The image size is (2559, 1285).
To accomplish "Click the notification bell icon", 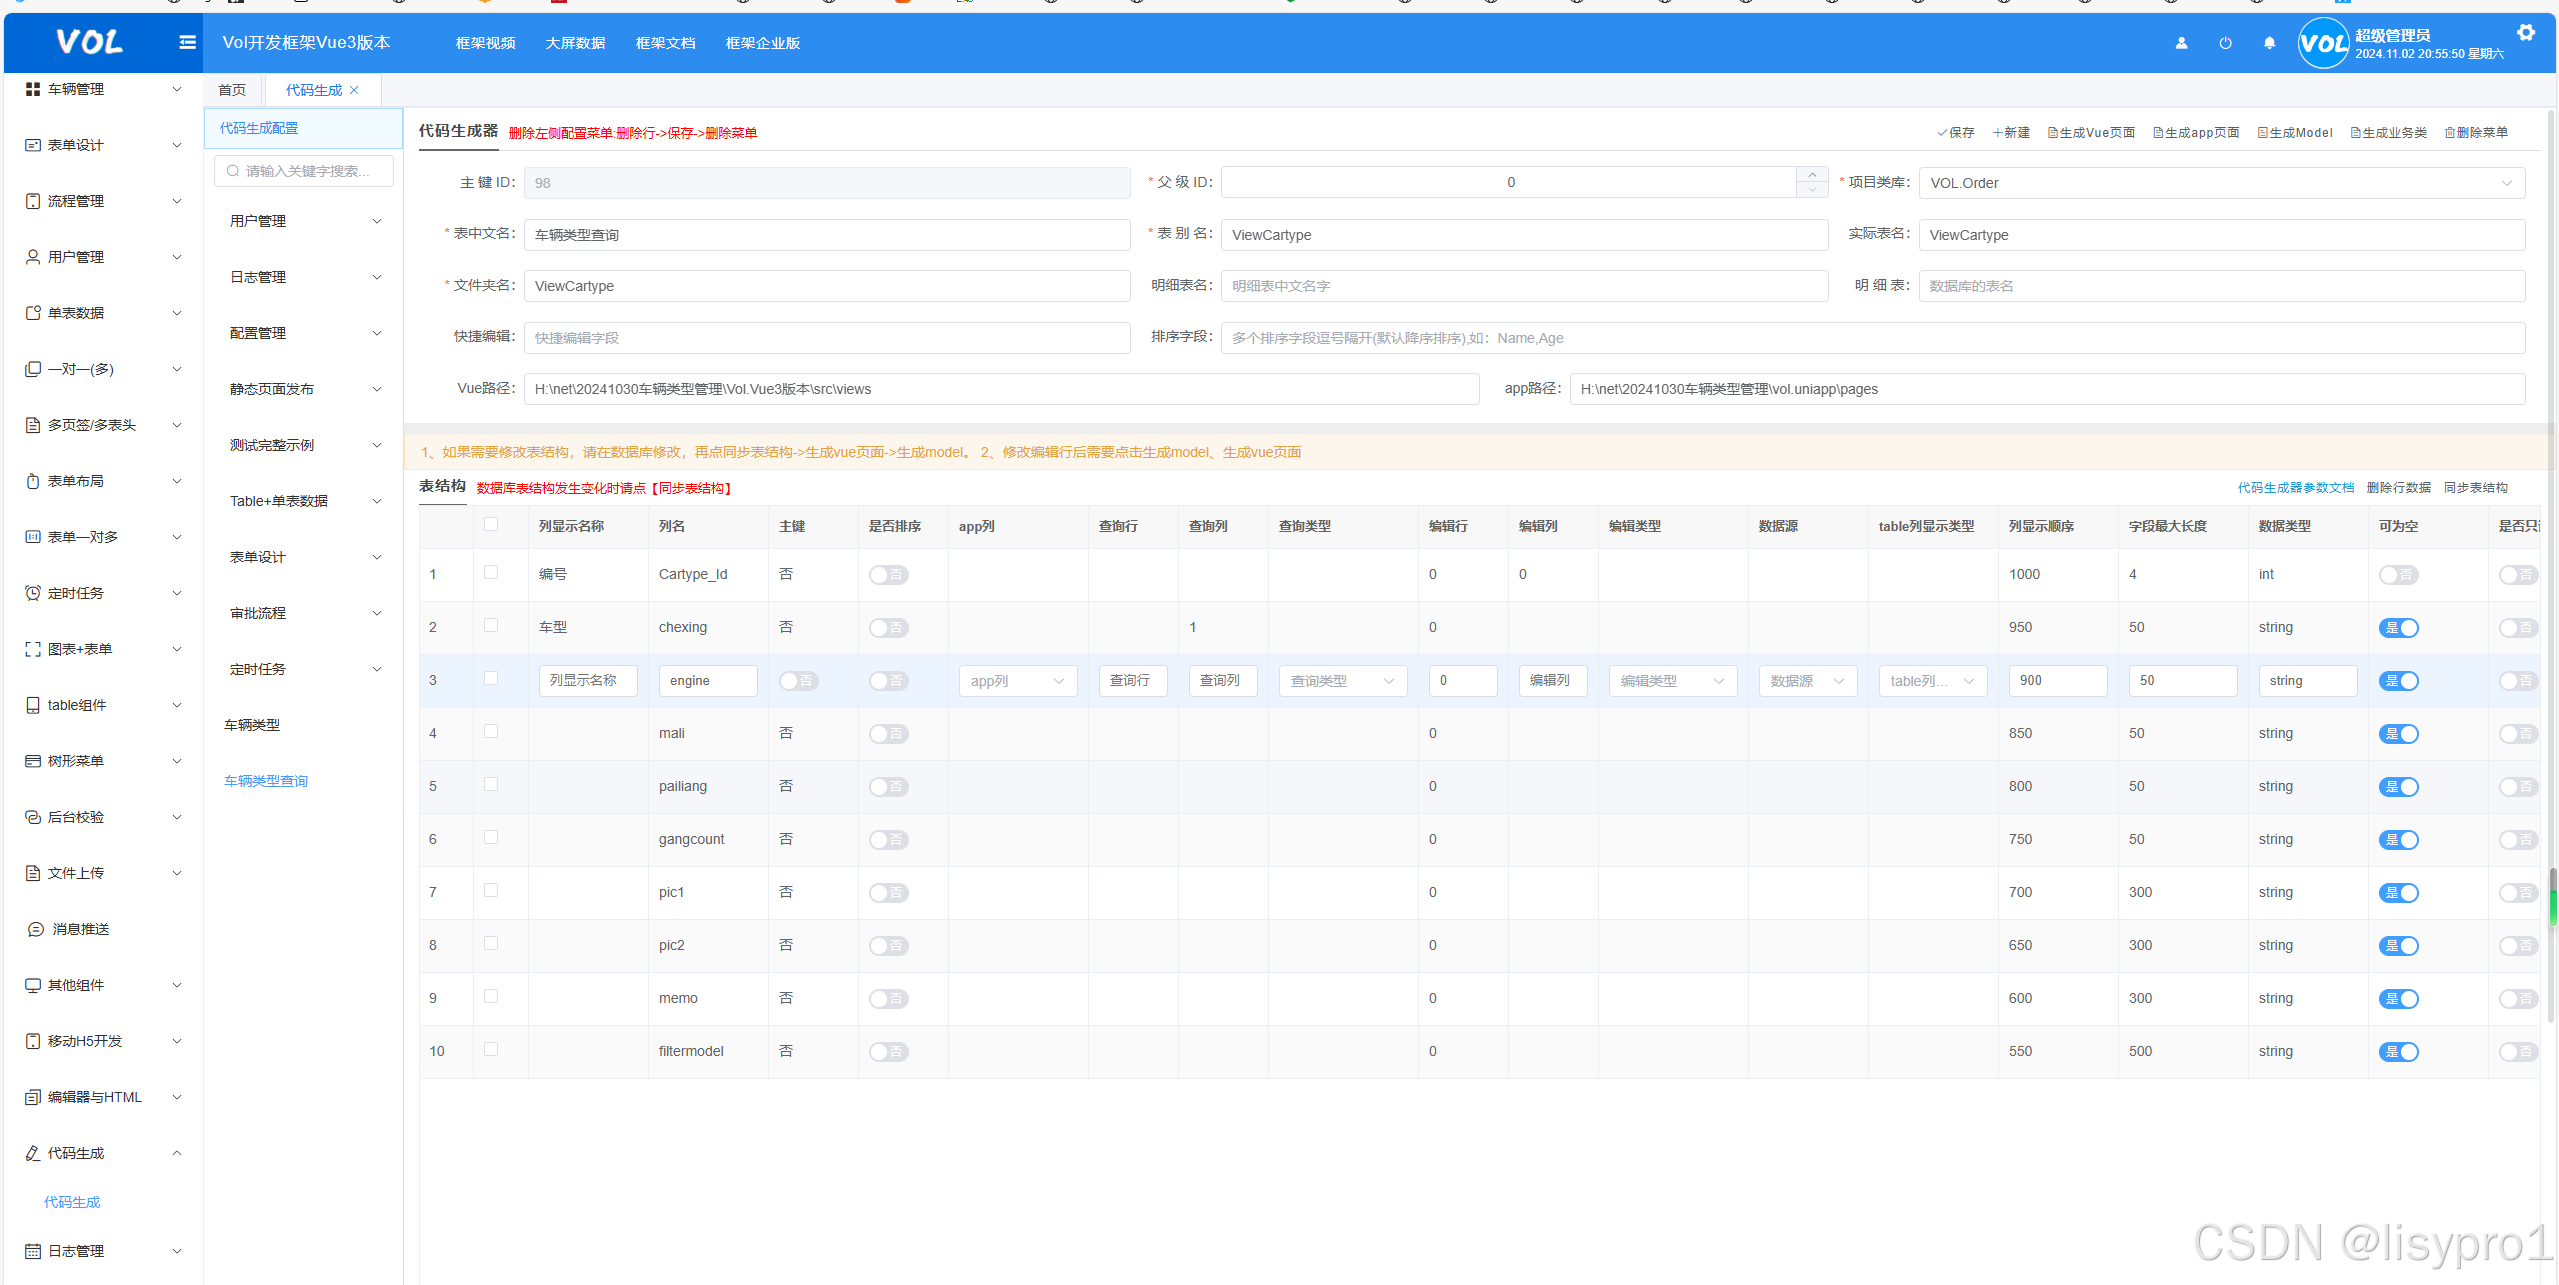I will [2269, 43].
